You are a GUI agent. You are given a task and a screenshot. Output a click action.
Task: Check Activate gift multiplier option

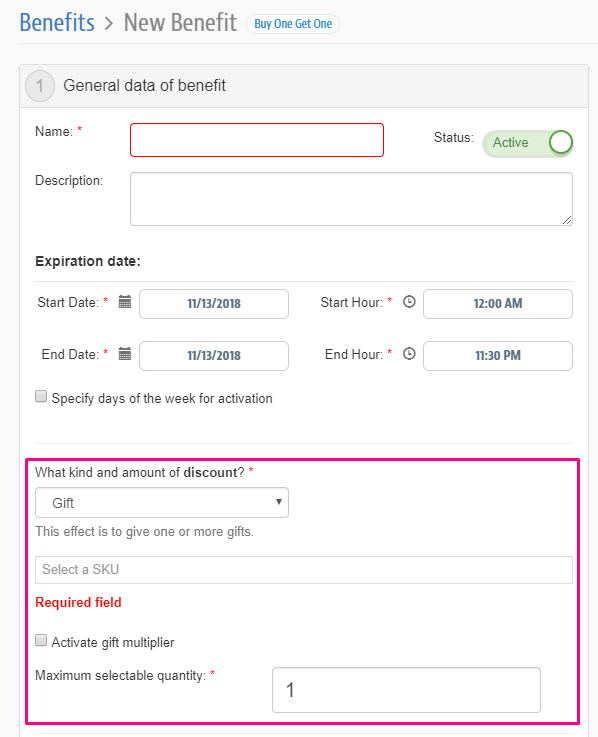[41, 640]
